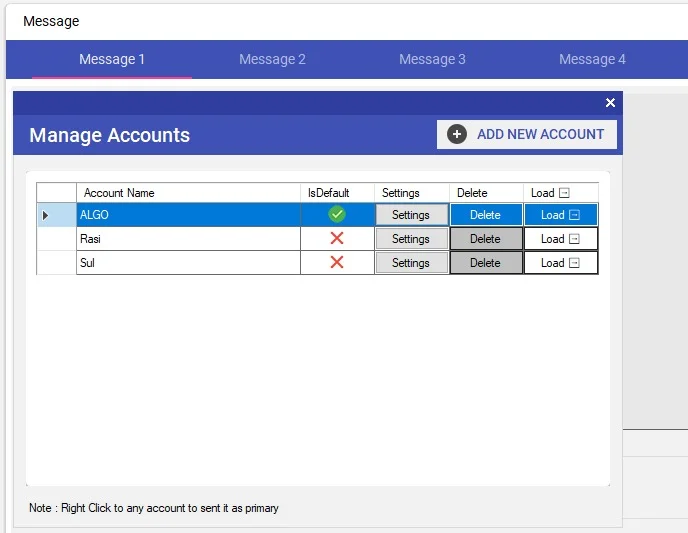Switch to the Message 3 tab
The width and height of the screenshot is (688, 533).
432,59
